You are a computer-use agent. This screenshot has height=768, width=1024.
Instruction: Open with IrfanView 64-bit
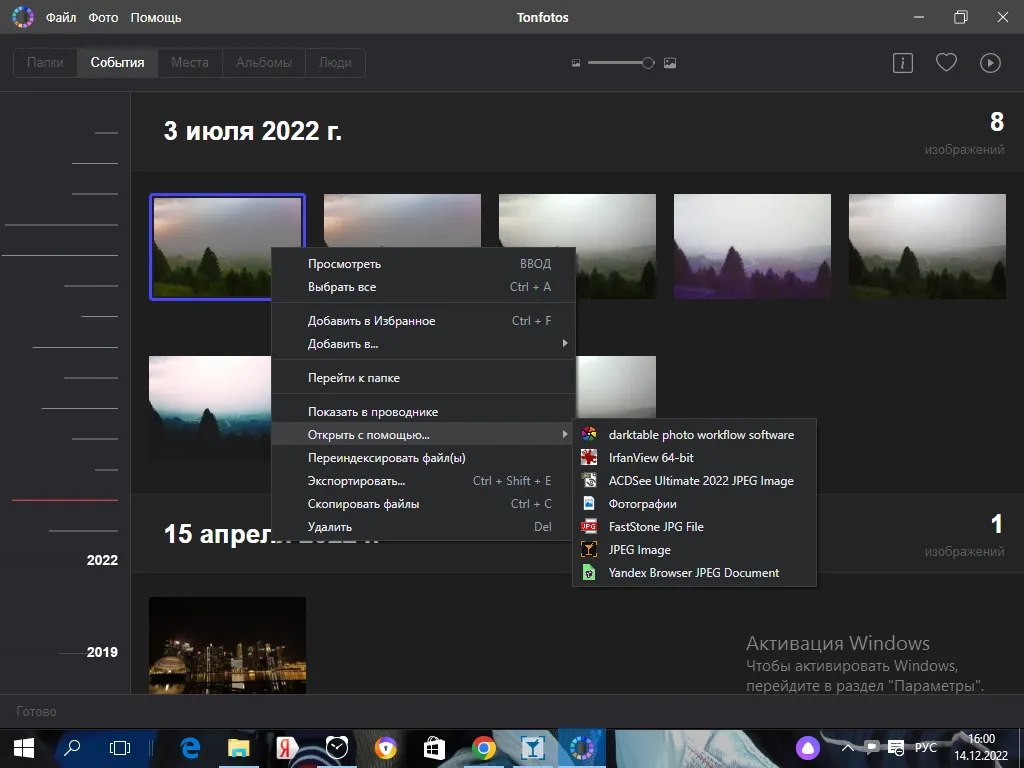695,458
